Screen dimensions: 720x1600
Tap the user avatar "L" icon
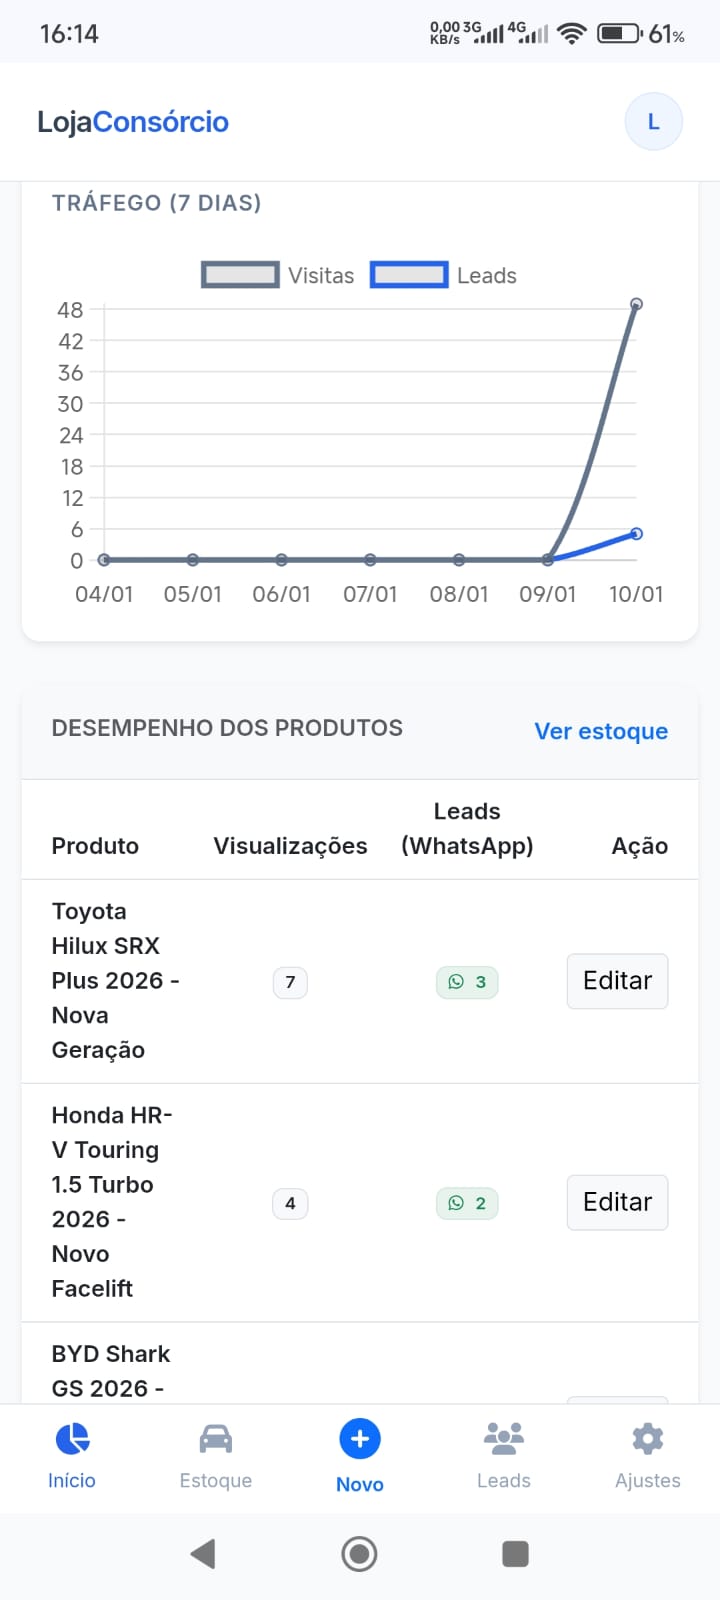[653, 122]
